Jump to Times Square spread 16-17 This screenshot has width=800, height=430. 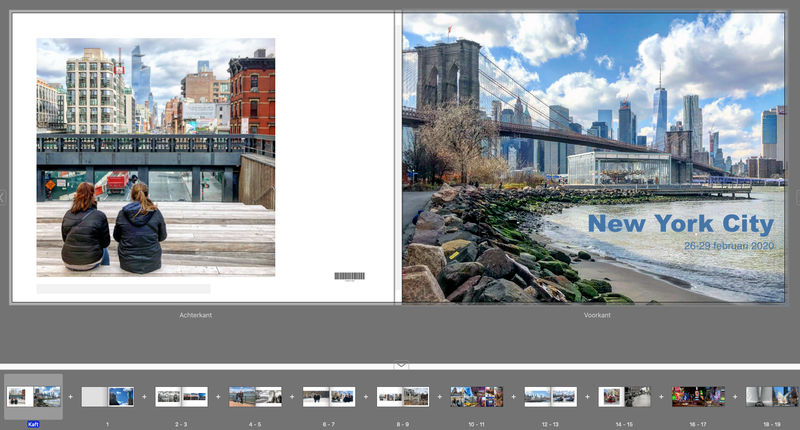[x=698, y=397]
